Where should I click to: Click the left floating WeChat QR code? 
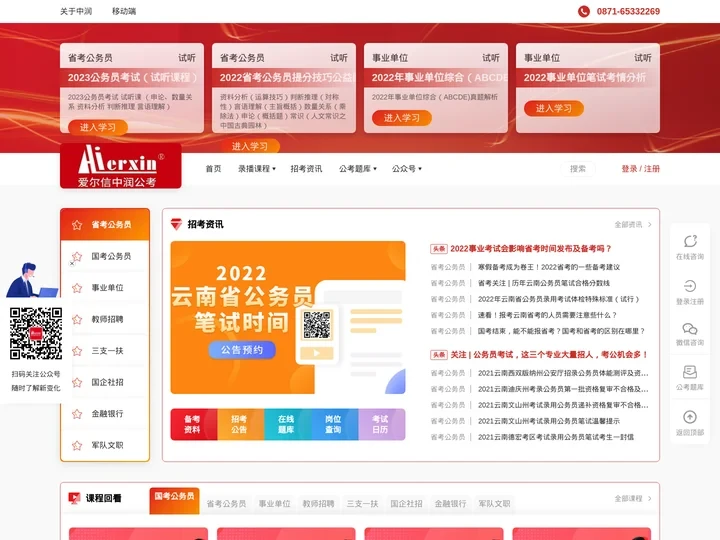click(x=36, y=333)
